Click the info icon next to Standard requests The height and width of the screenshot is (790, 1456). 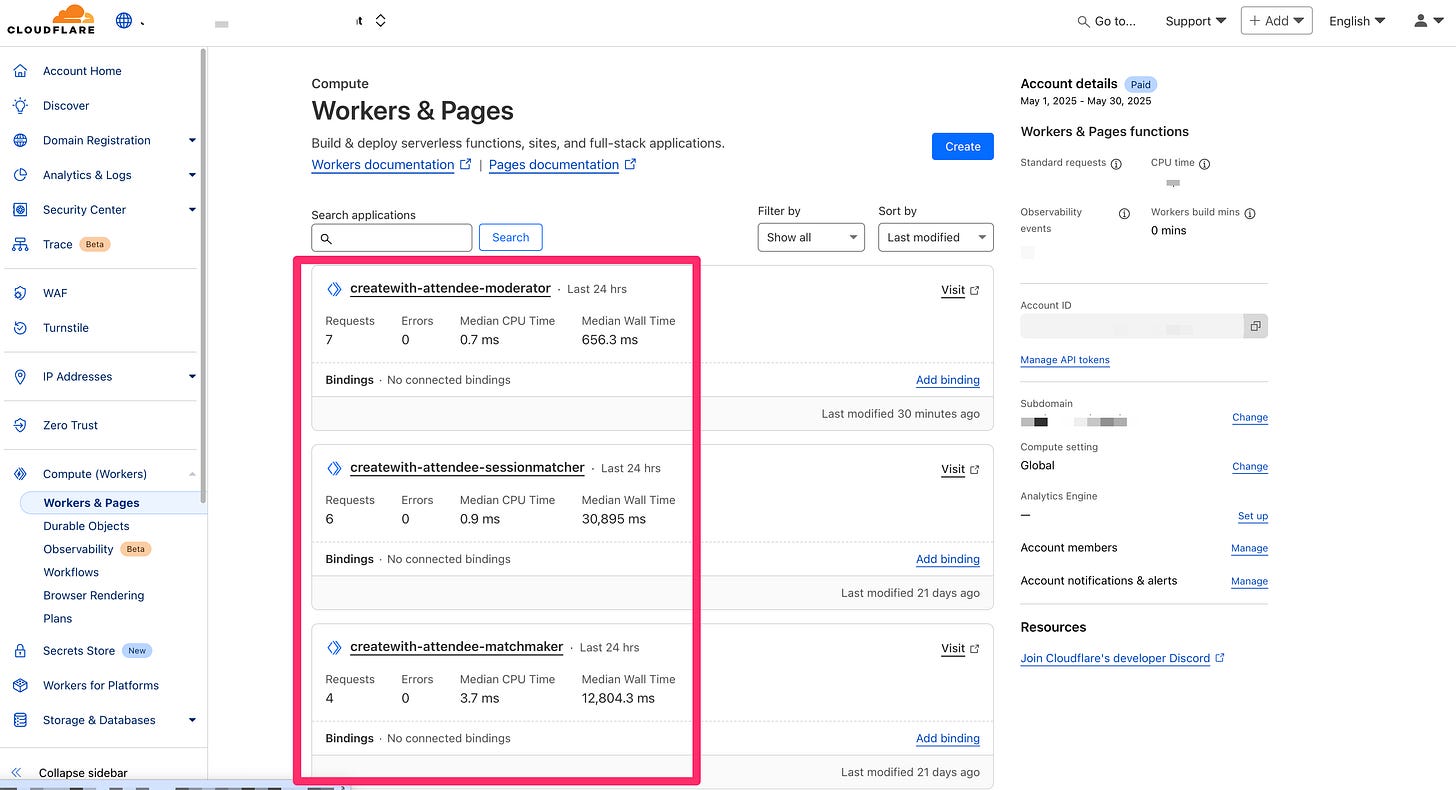point(1116,164)
